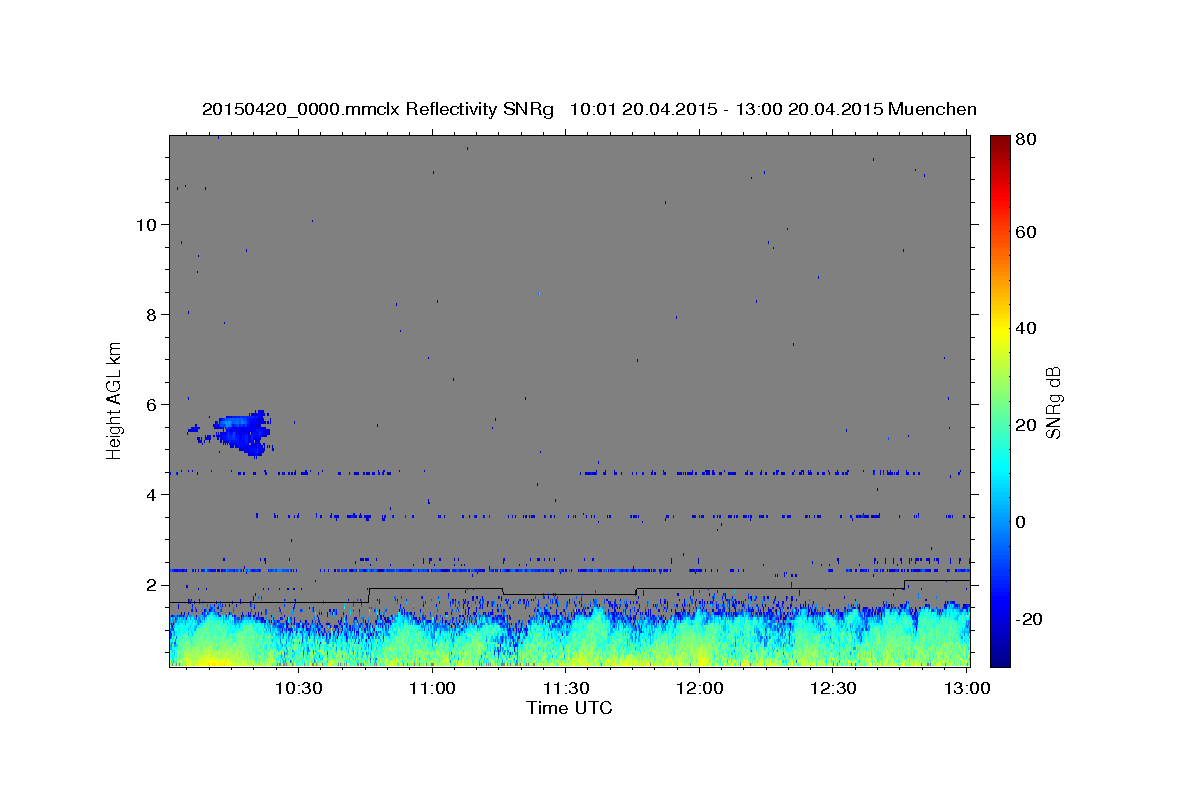Click the dark red top of the colorbar
The width and height of the screenshot is (1200, 800).
pos(999,142)
